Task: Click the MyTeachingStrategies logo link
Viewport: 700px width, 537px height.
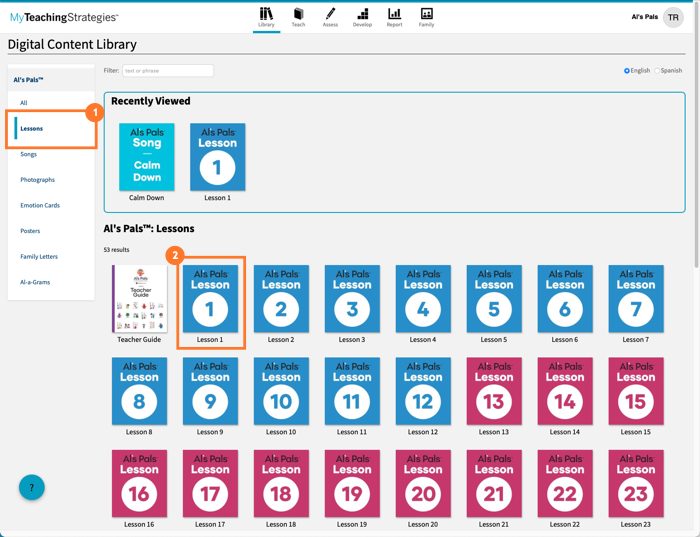Action: pyautogui.click(x=64, y=18)
